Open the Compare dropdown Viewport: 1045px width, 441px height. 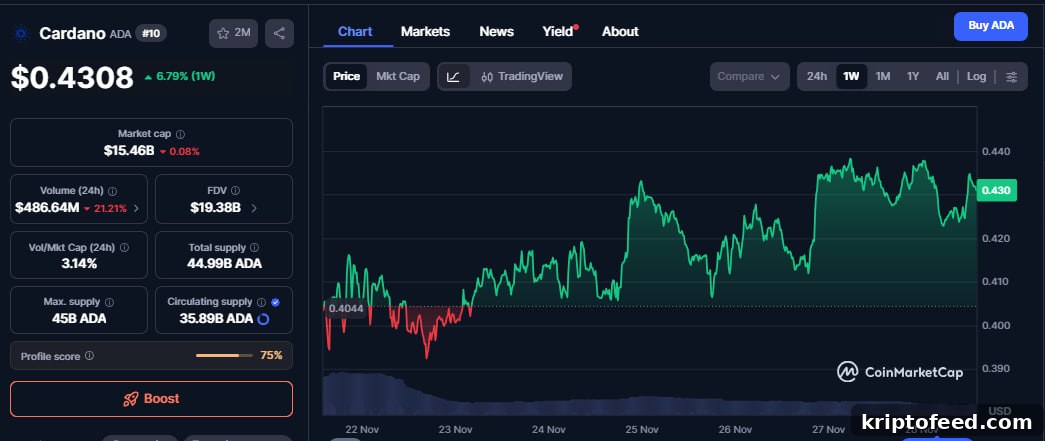click(x=749, y=77)
